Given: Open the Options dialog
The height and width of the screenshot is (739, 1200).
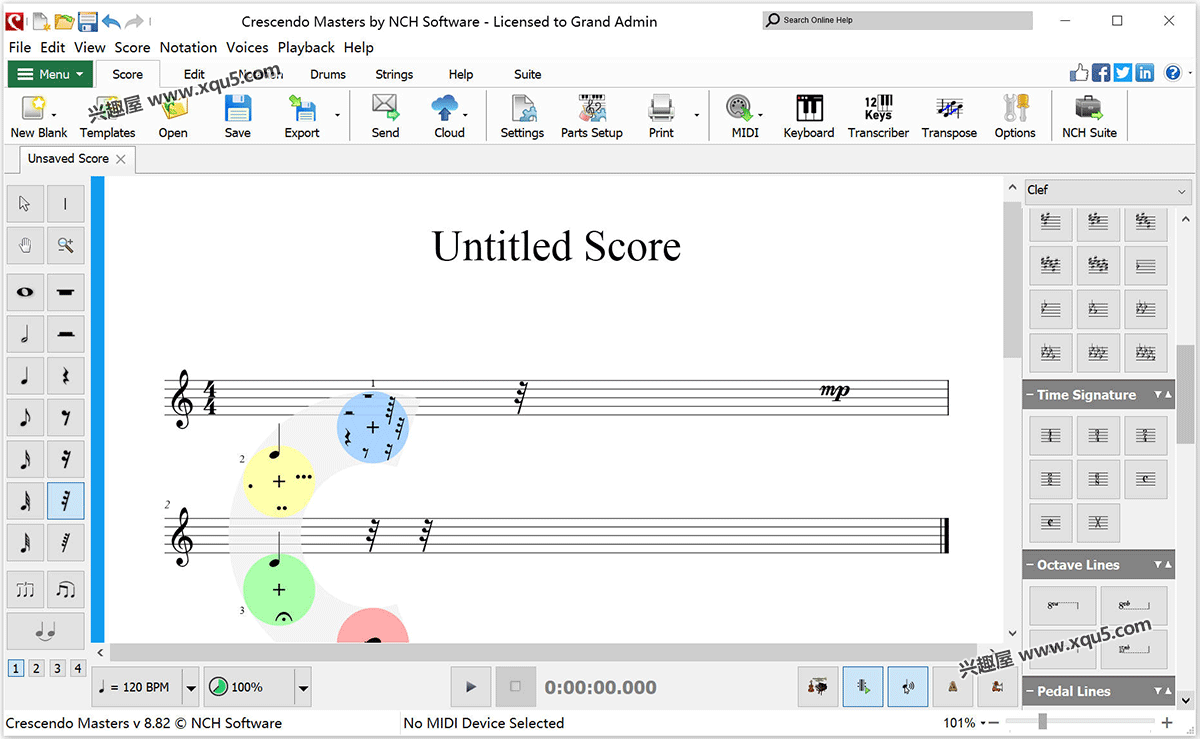Looking at the screenshot, I should coord(1015,115).
